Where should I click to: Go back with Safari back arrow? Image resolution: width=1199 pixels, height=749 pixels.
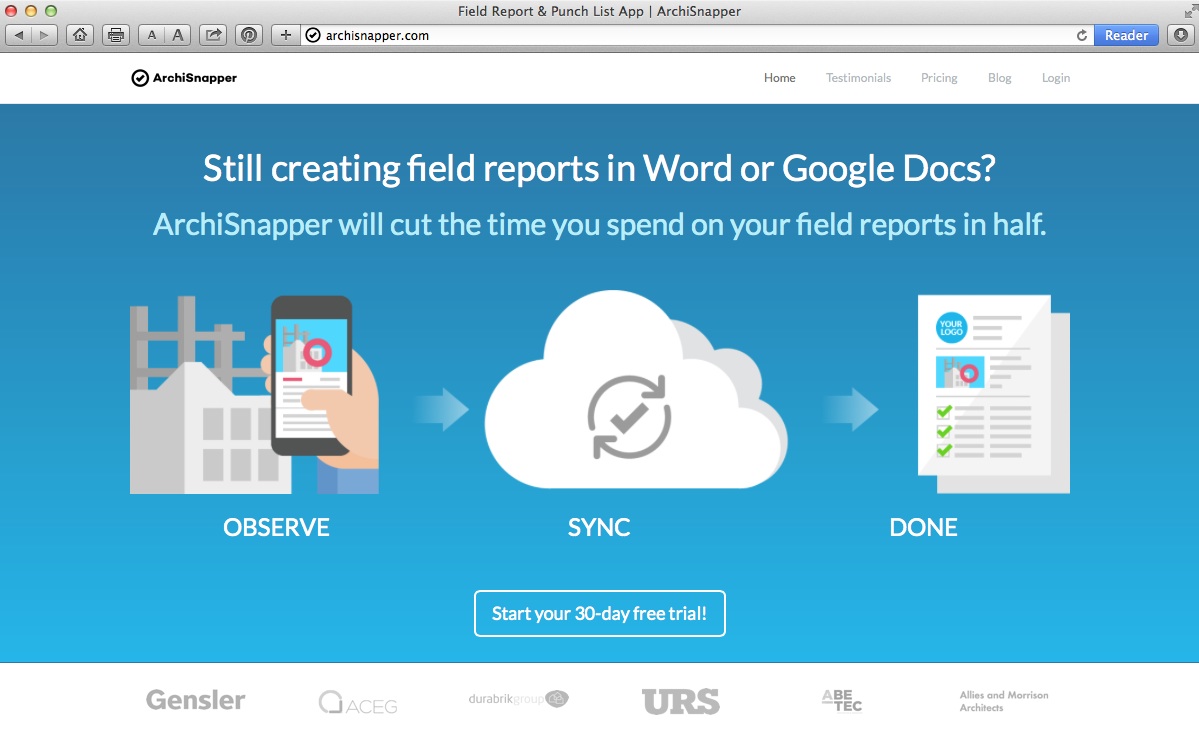pos(19,35)
